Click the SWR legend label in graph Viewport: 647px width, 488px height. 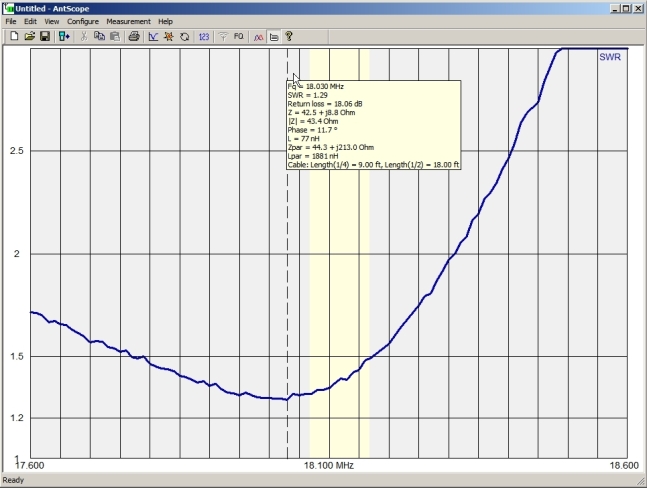click(x=610, y=57)
